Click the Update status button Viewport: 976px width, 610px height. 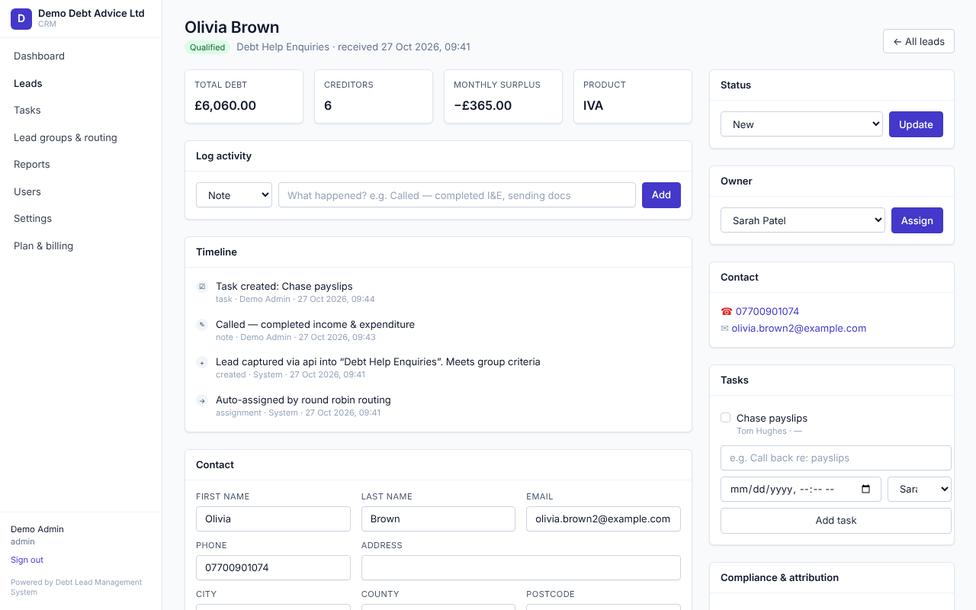[x=916, y=124]
